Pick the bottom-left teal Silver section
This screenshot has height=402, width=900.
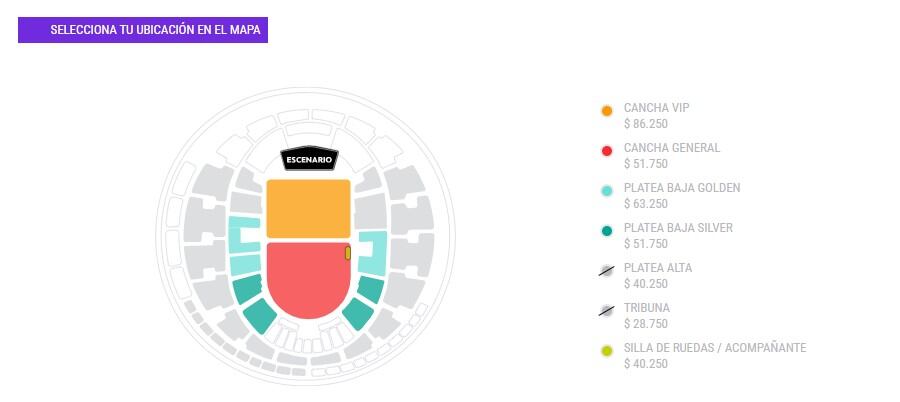coord(259,316)
